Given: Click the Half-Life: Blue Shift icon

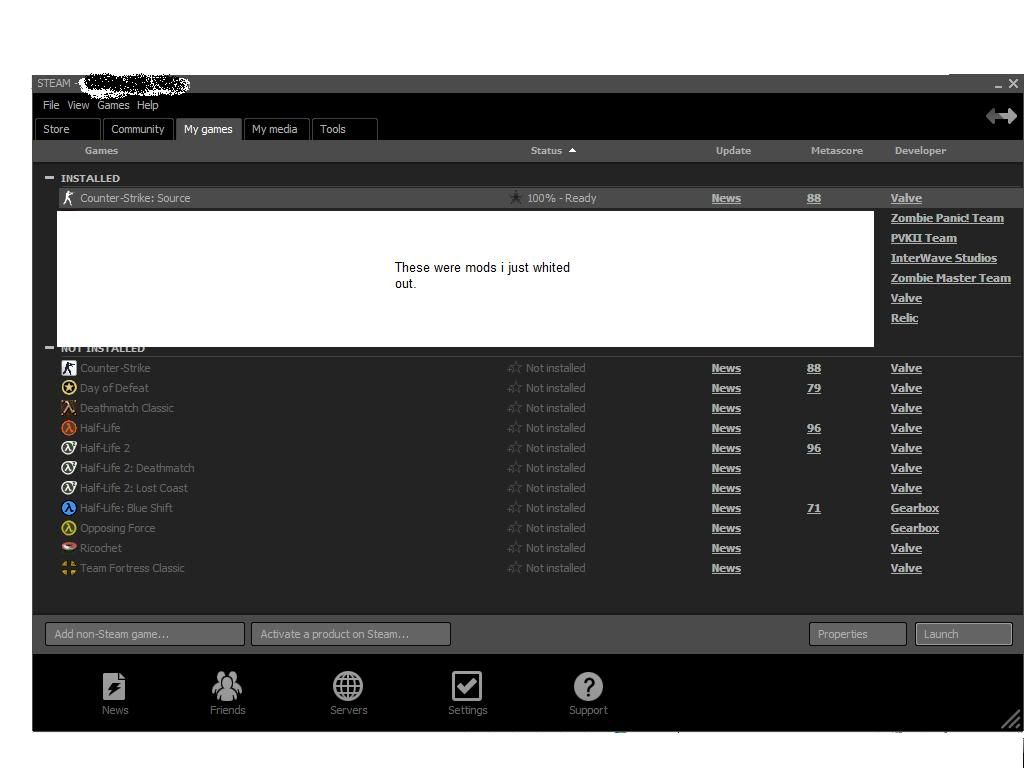Looking at the screenshot, I should tap(69, 508).
